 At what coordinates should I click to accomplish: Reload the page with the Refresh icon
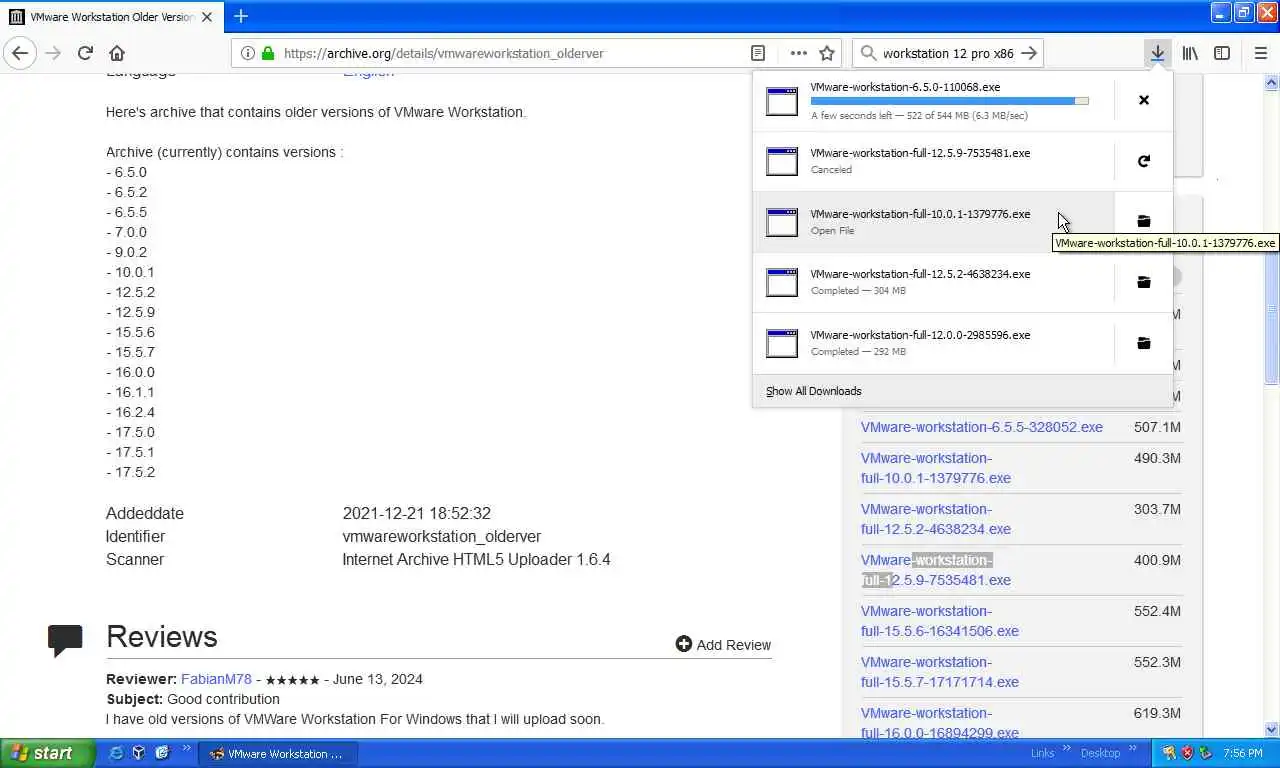[85, 53]
